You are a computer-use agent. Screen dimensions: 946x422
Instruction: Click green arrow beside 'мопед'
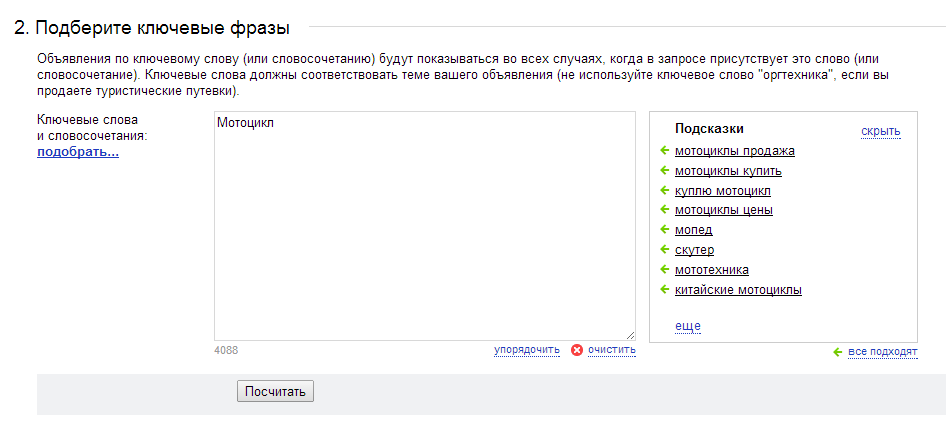pos(665,229)
